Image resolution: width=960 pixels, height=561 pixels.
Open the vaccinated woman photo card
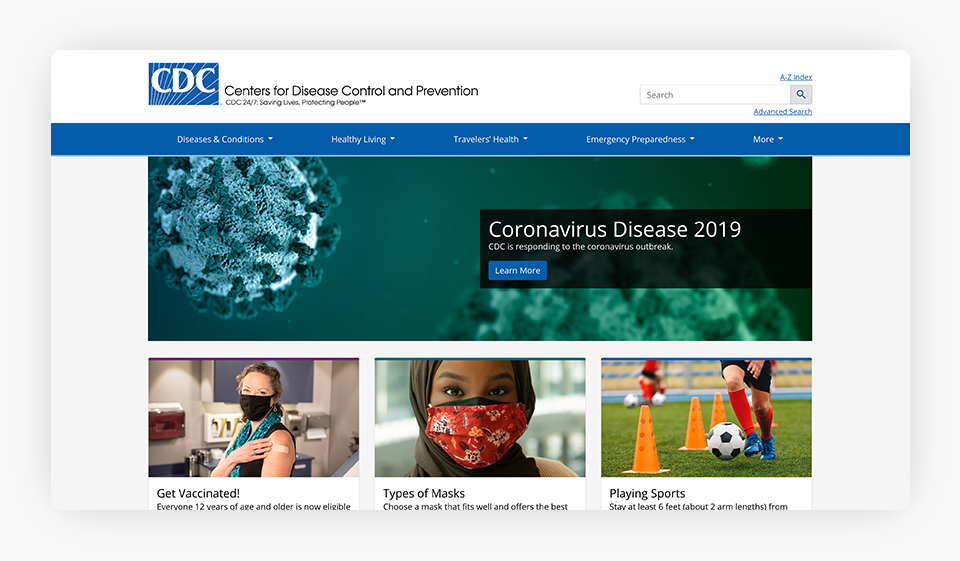(x=253, y=418)
